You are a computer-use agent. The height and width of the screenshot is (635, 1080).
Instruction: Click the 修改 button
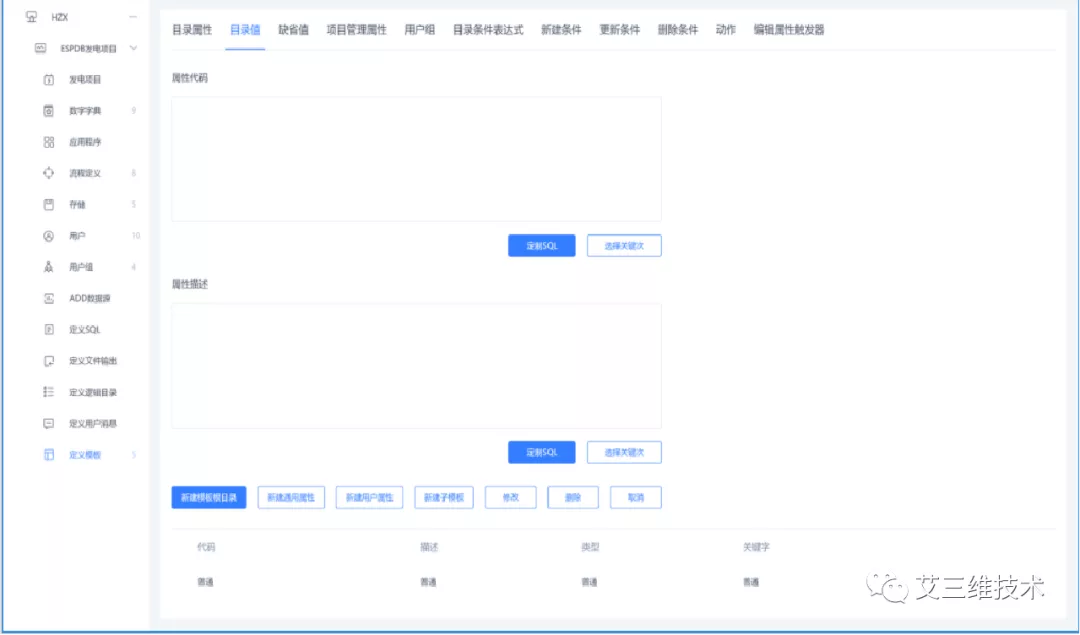click(510, 497)
